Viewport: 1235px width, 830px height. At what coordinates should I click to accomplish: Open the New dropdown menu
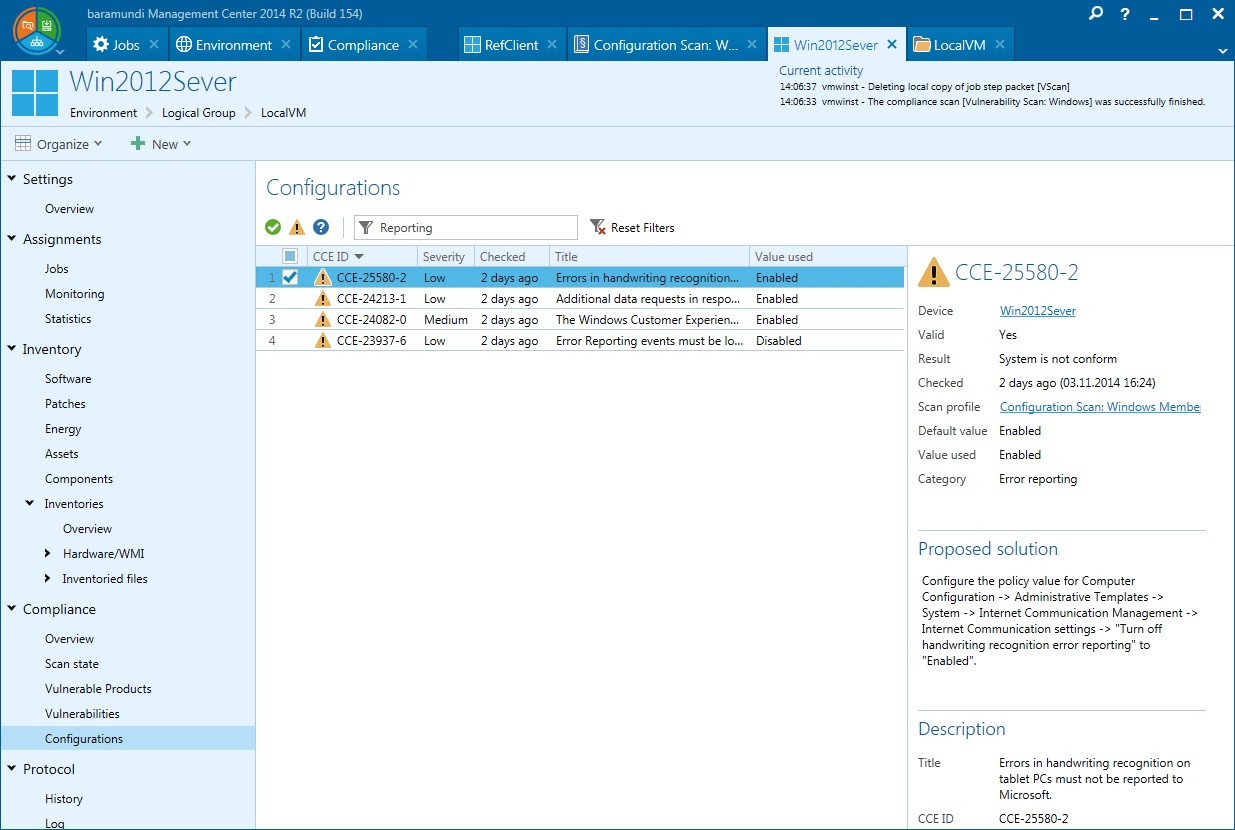click(x=161, y=144)
